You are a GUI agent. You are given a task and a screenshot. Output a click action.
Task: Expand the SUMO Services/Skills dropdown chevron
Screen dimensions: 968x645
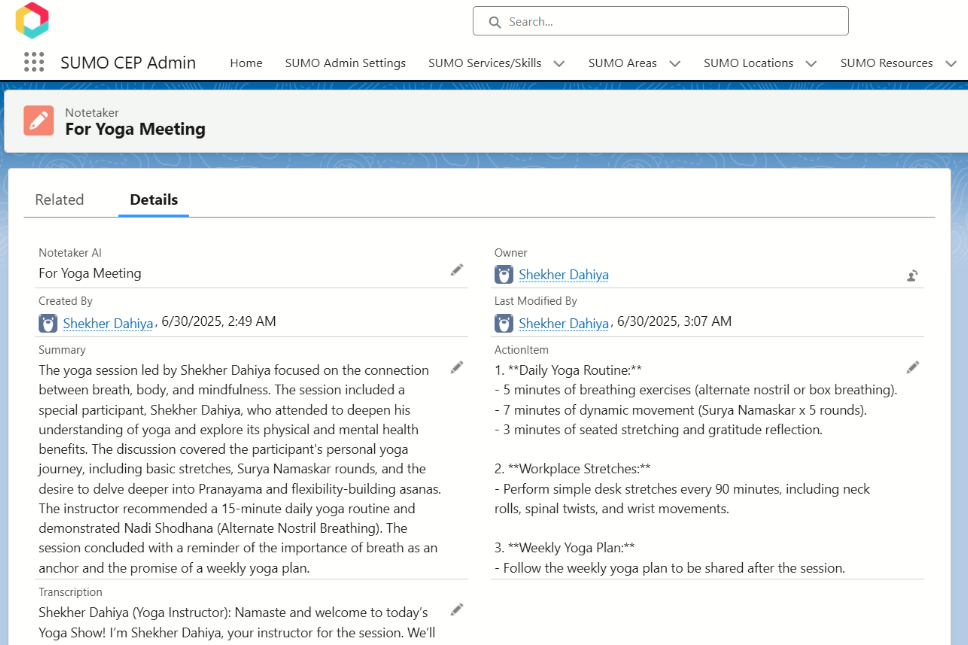[559, 64]
